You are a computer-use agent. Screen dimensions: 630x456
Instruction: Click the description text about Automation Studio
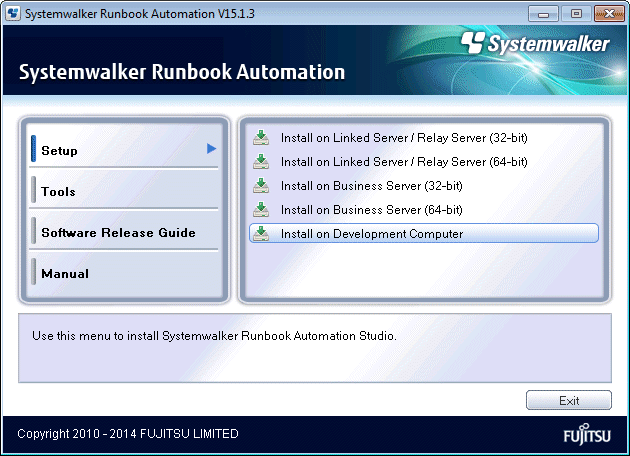(x=214, y=335)
